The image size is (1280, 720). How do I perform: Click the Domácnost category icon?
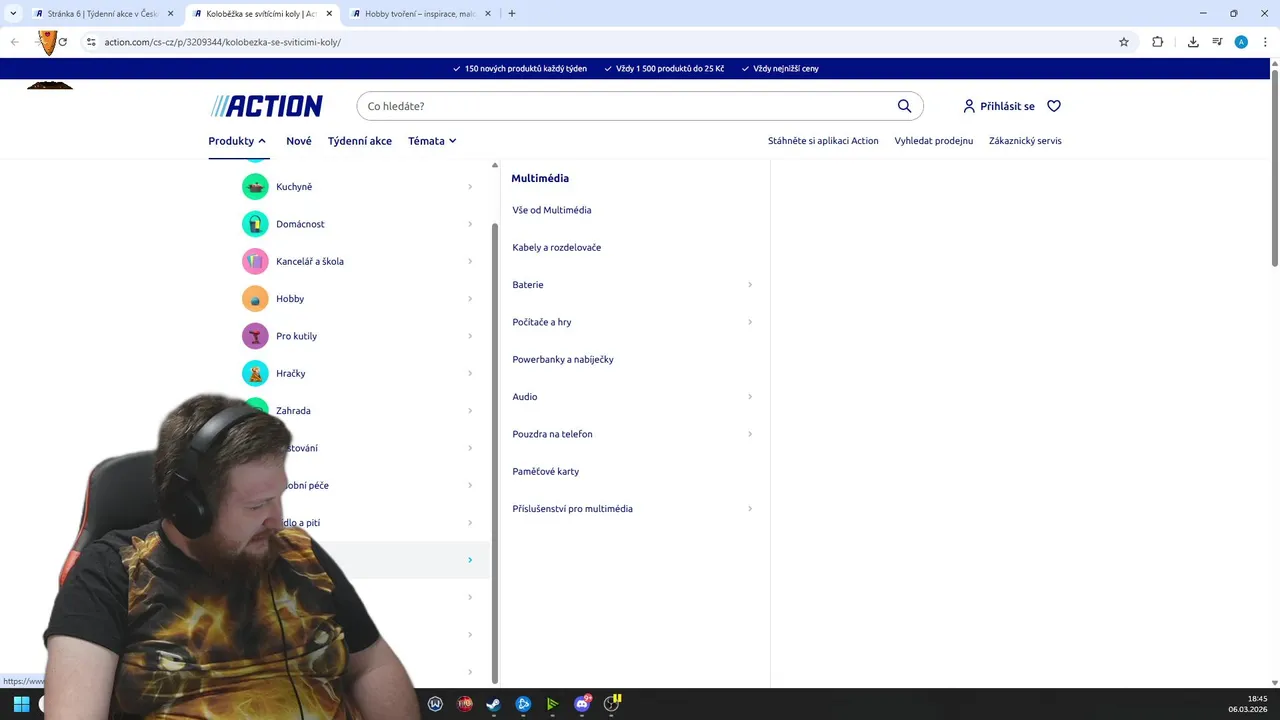pos(255,224)
